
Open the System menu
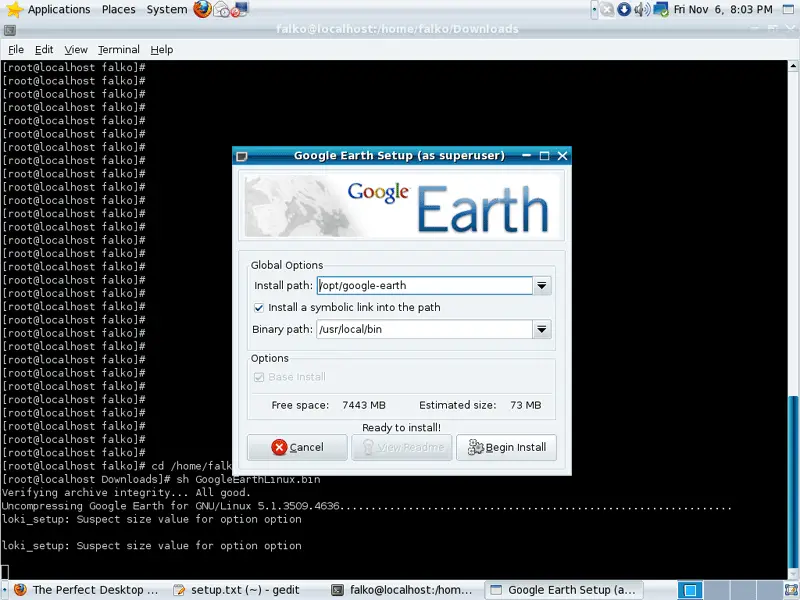click(x=167, y=9)
